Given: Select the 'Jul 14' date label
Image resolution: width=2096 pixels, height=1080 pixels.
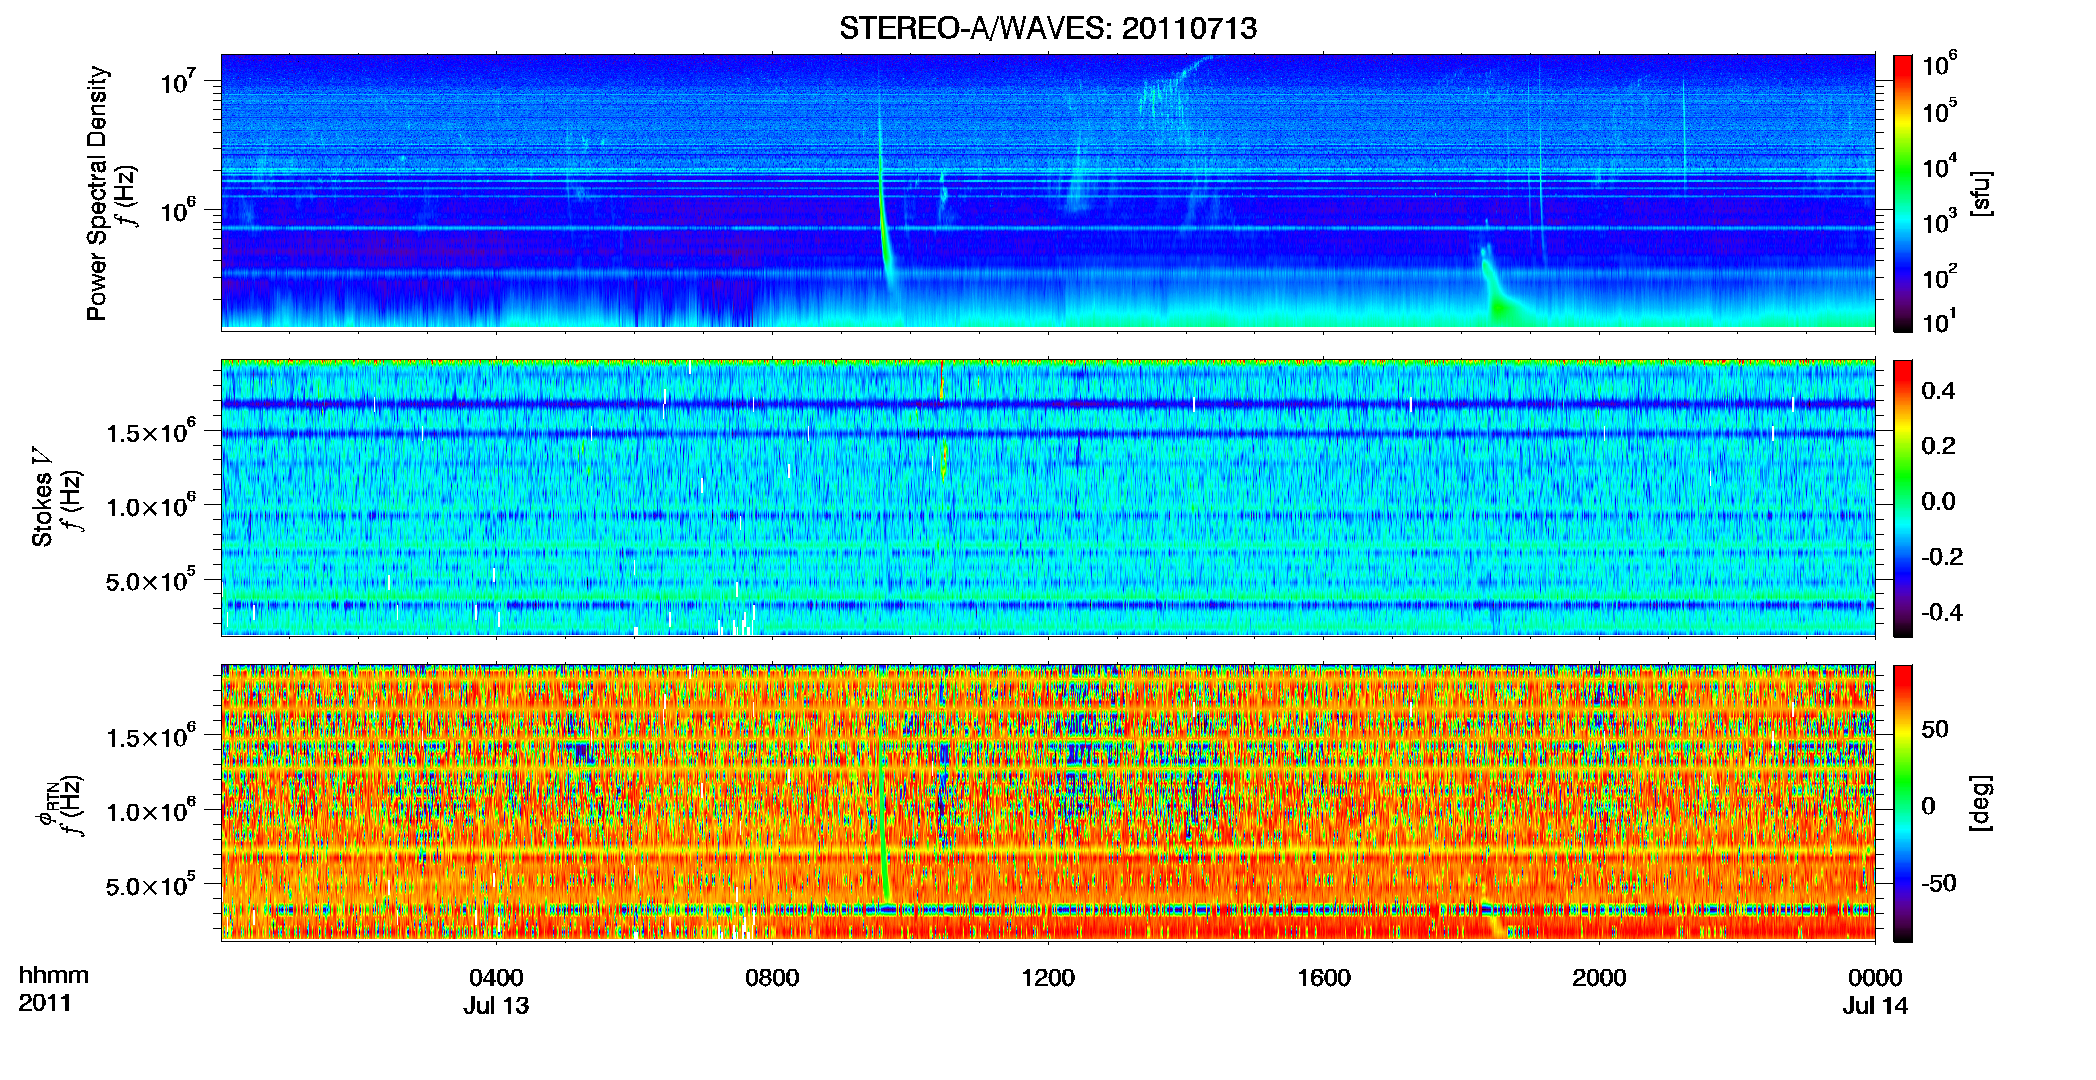Looking at the screenshot, I should click(x=1875, y=1006).
